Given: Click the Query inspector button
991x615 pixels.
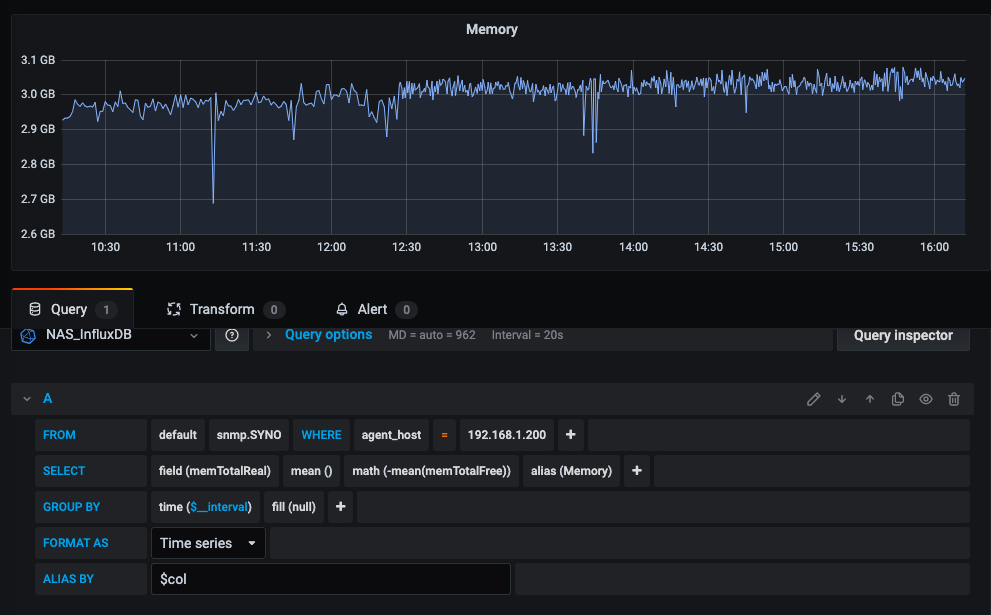Looking at the screenshot, I should tap(902, 336).
